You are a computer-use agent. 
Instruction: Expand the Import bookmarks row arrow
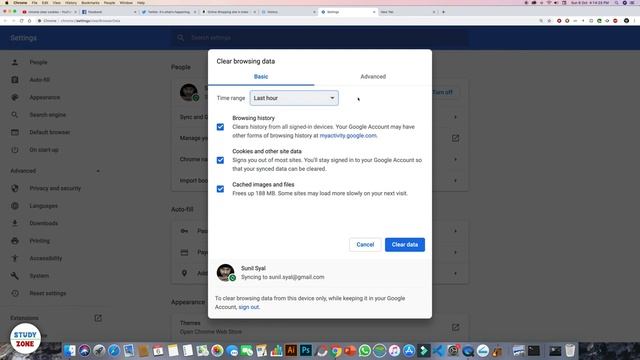(x=456, y=180)
